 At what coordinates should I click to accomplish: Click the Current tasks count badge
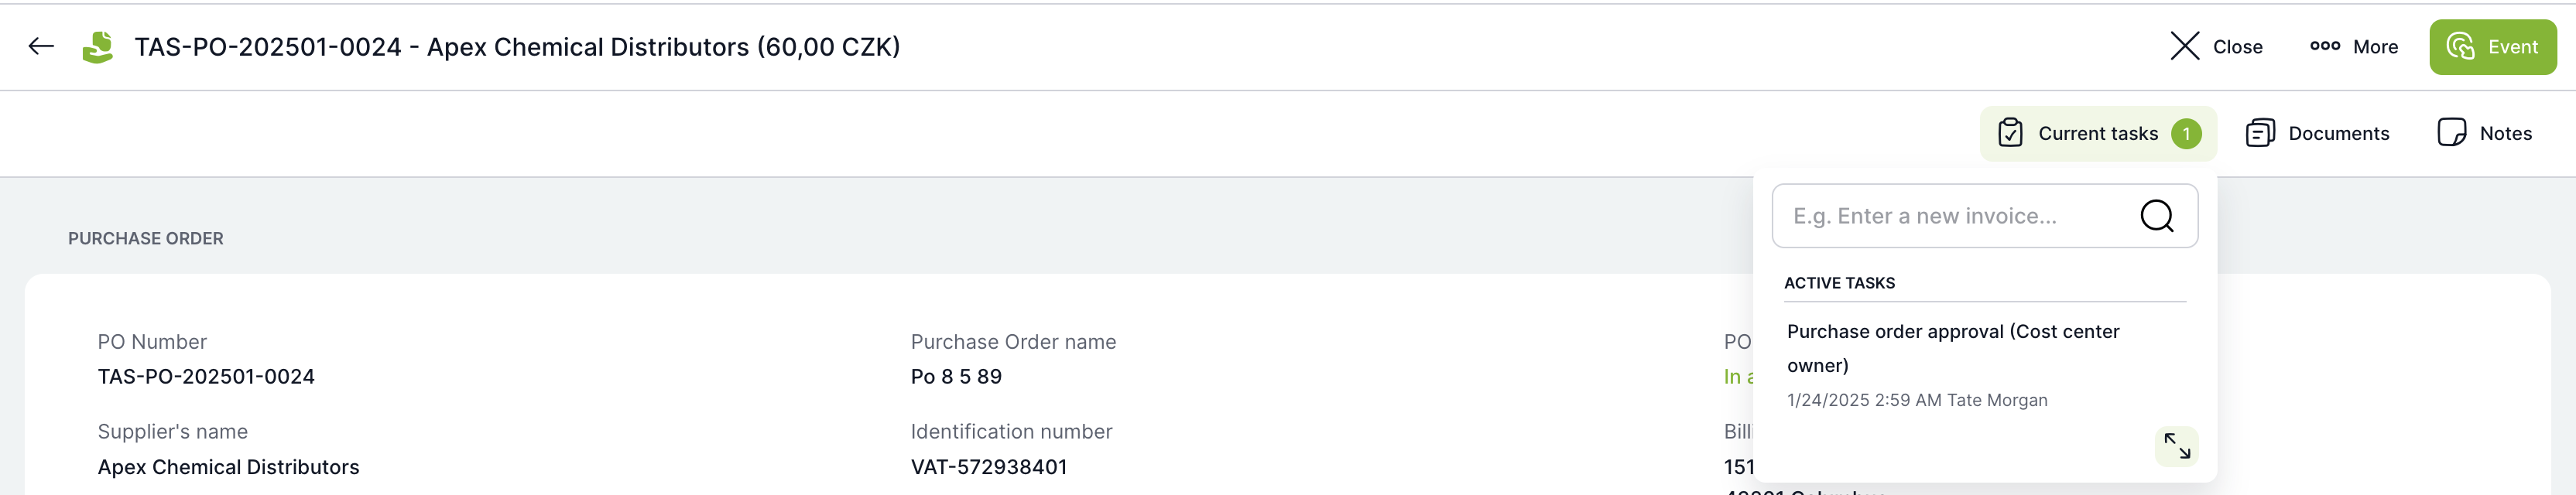click(x=2186, y=133)
